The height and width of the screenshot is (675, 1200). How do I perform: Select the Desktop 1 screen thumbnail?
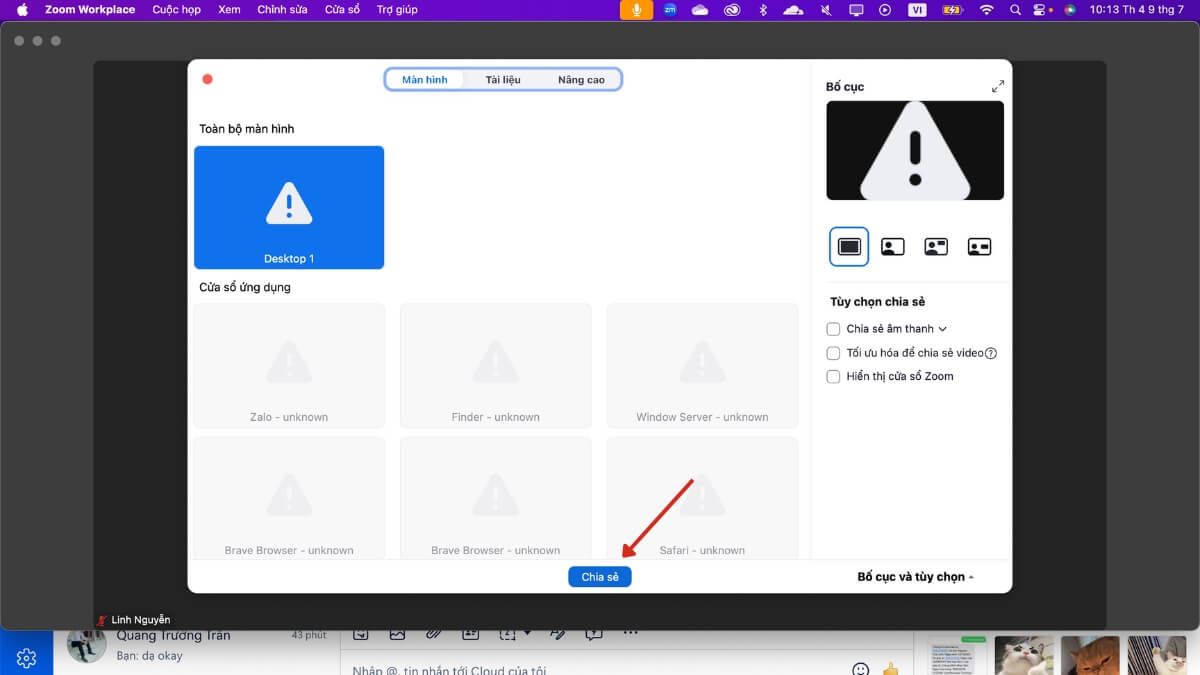(289, 207)
